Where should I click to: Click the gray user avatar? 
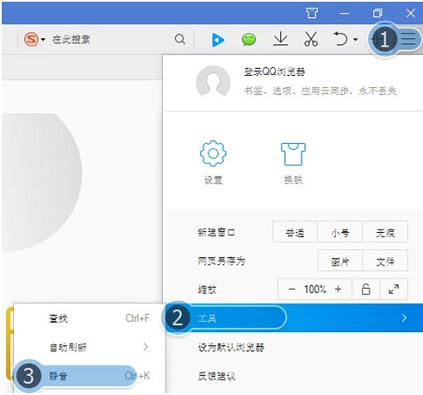213,81
